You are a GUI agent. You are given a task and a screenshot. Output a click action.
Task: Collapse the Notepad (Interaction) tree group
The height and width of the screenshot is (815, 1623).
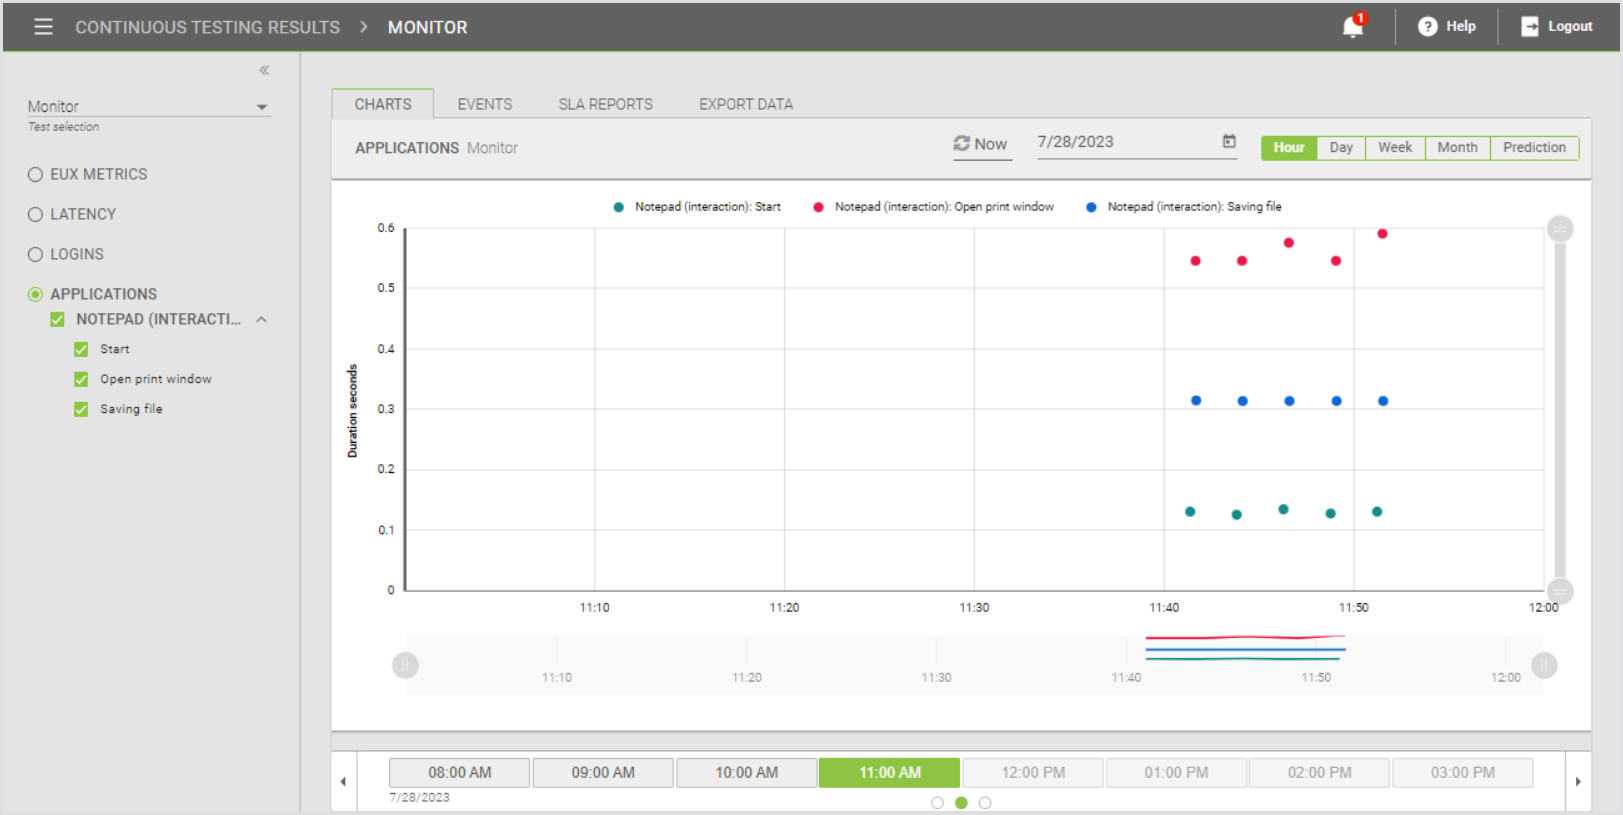[261, 320]
